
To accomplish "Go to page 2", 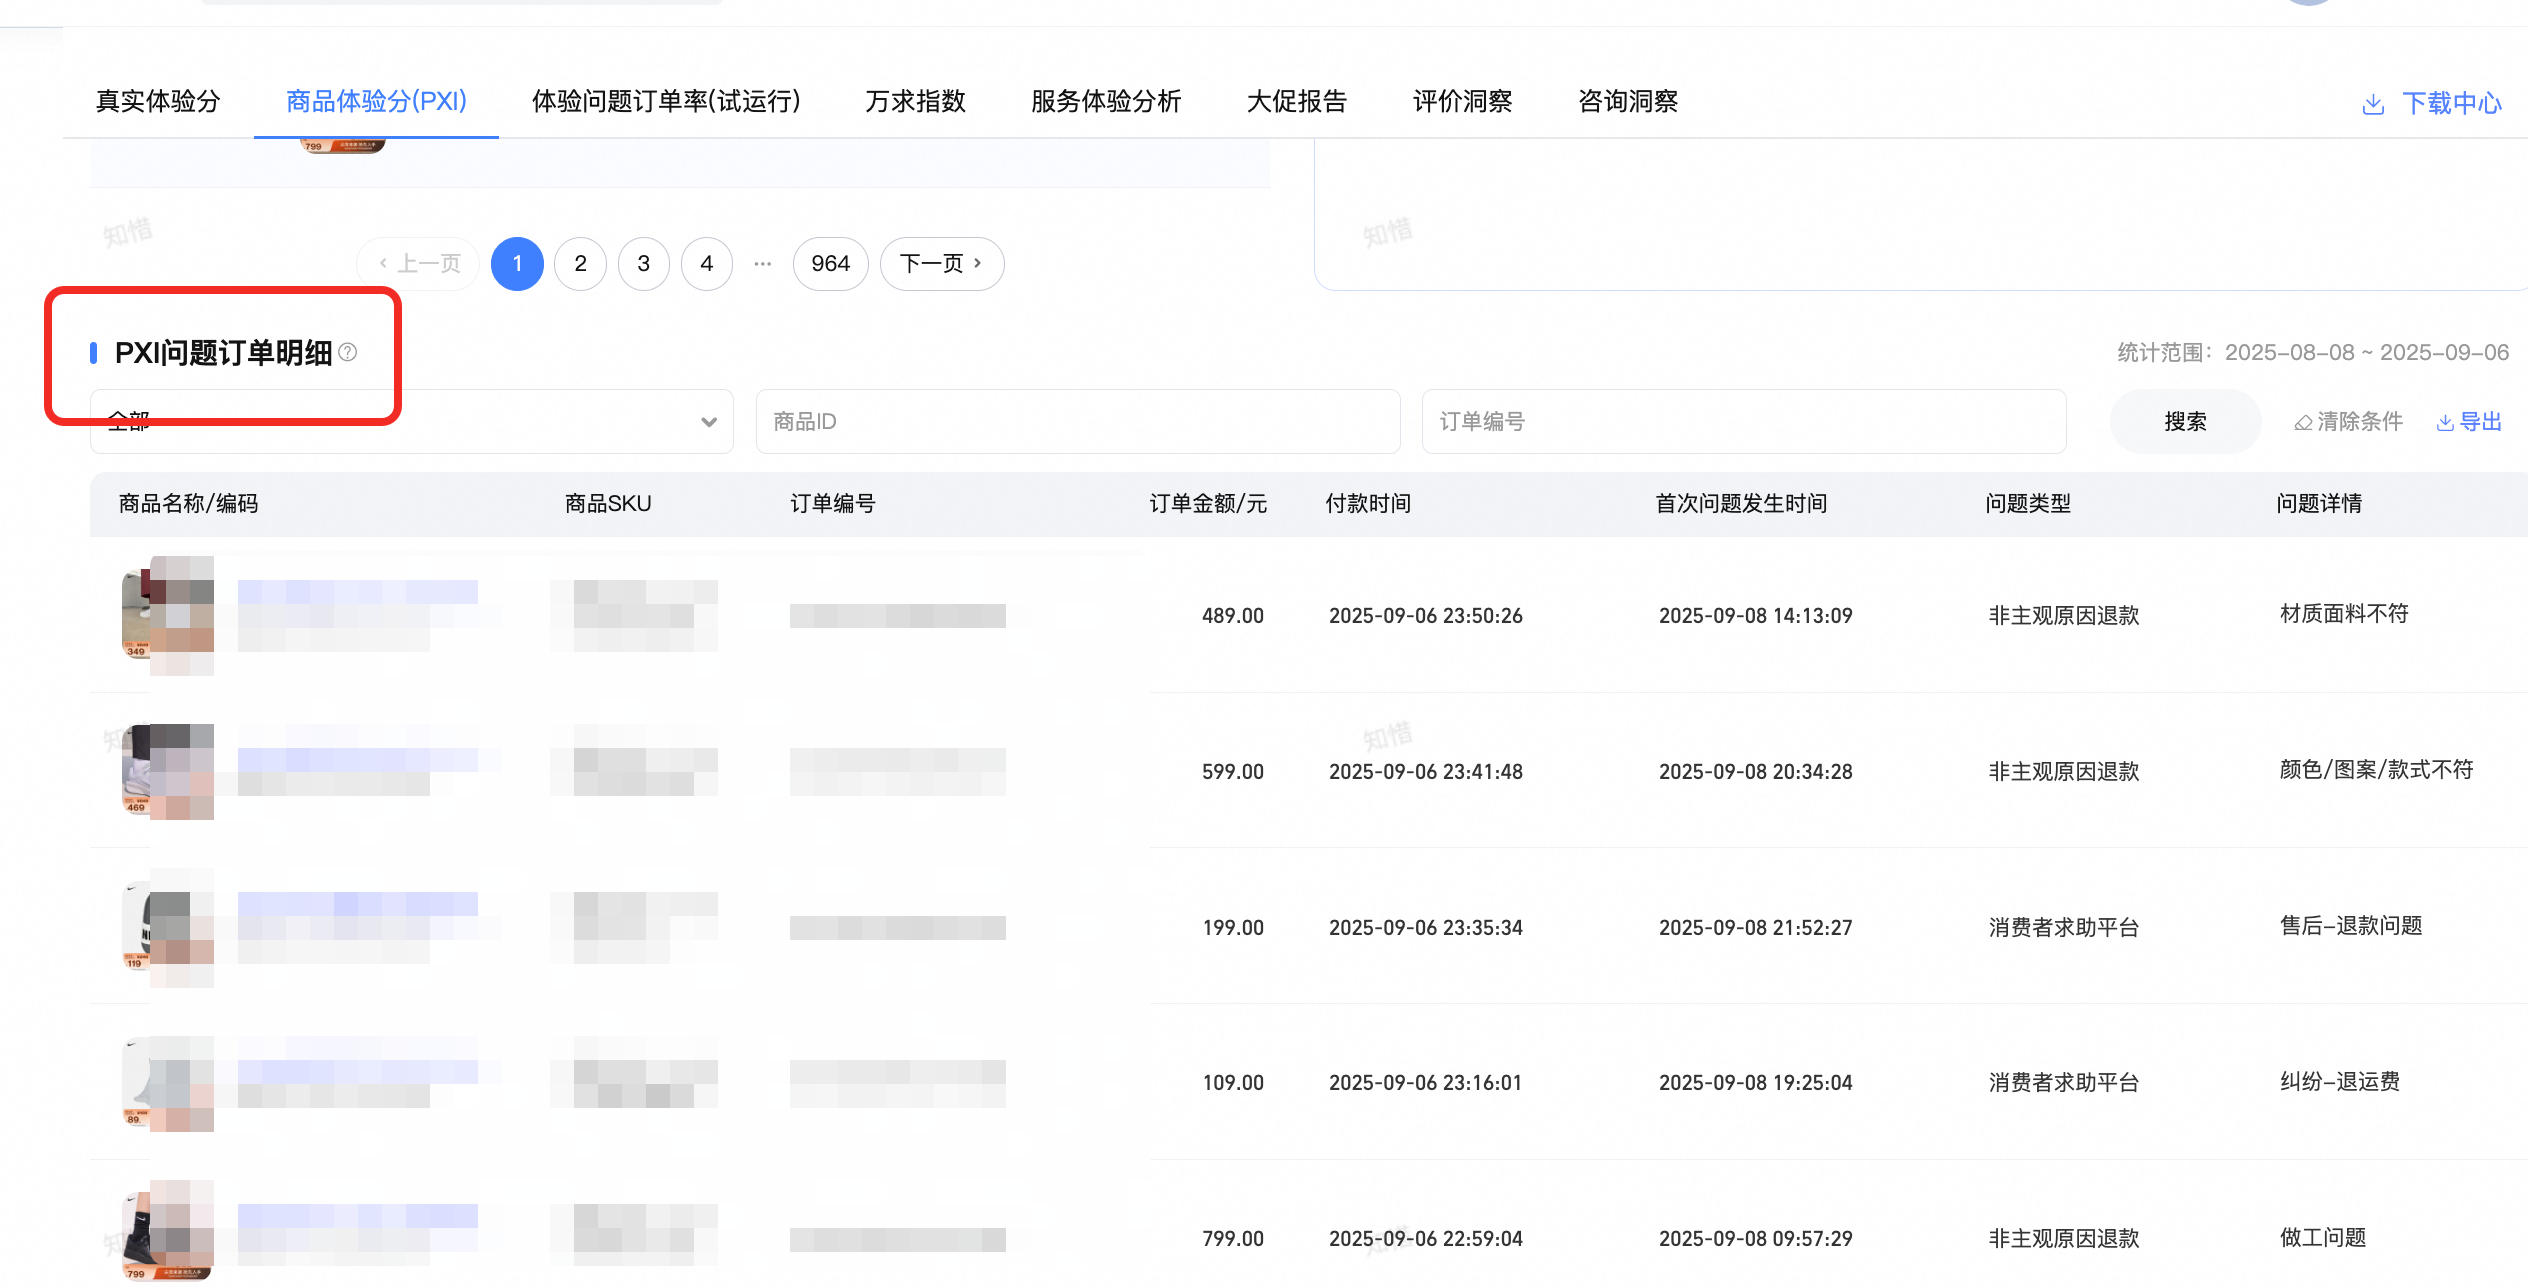I will point(580,264).
